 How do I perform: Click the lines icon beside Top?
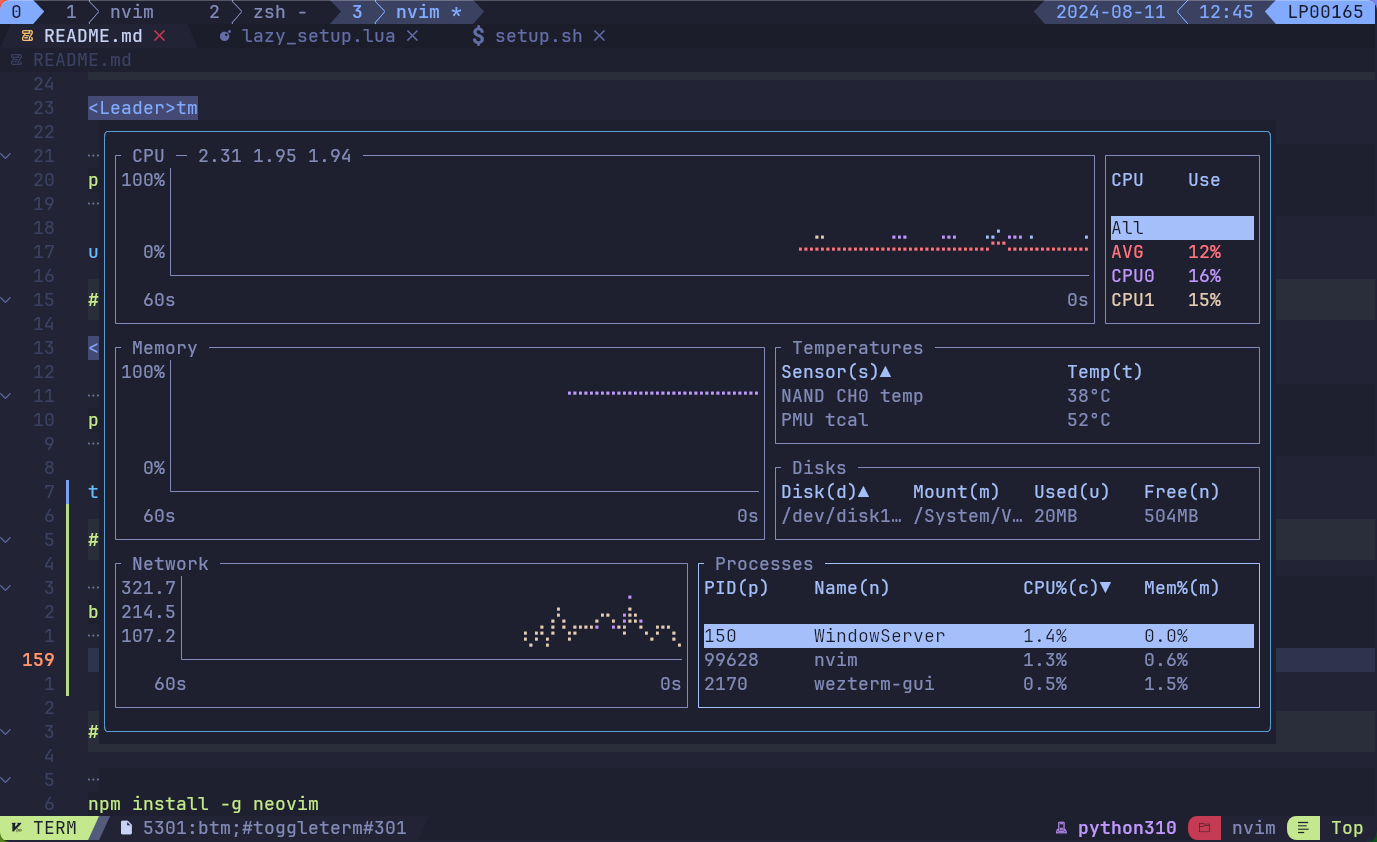pos(1303,828)
